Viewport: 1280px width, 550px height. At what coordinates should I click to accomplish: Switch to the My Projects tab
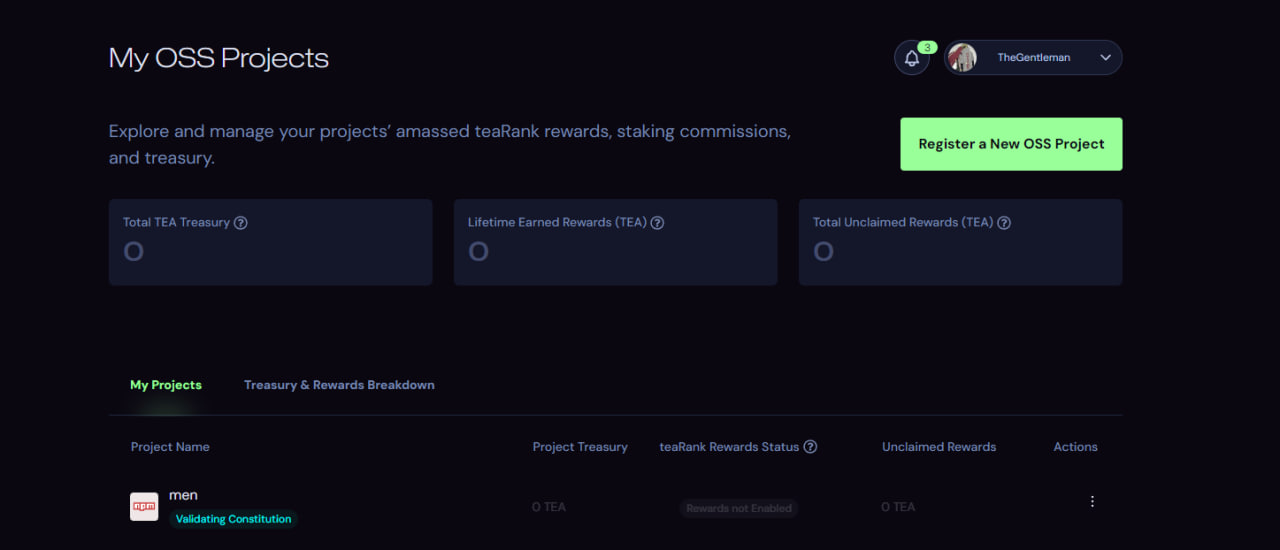point(166,385)
